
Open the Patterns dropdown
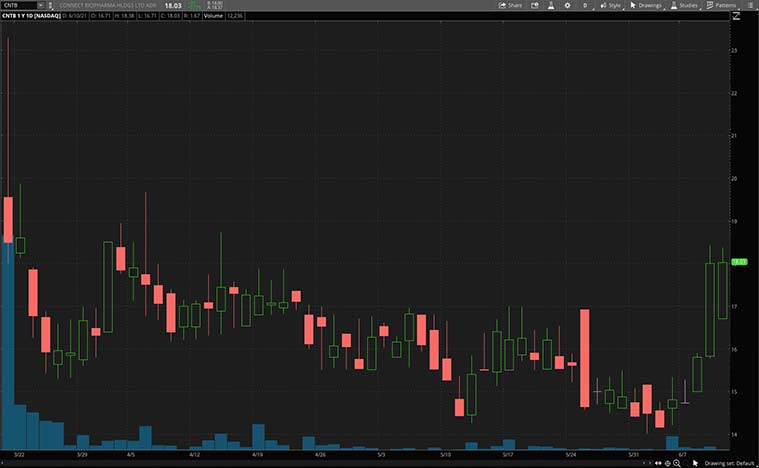point(722,5)
